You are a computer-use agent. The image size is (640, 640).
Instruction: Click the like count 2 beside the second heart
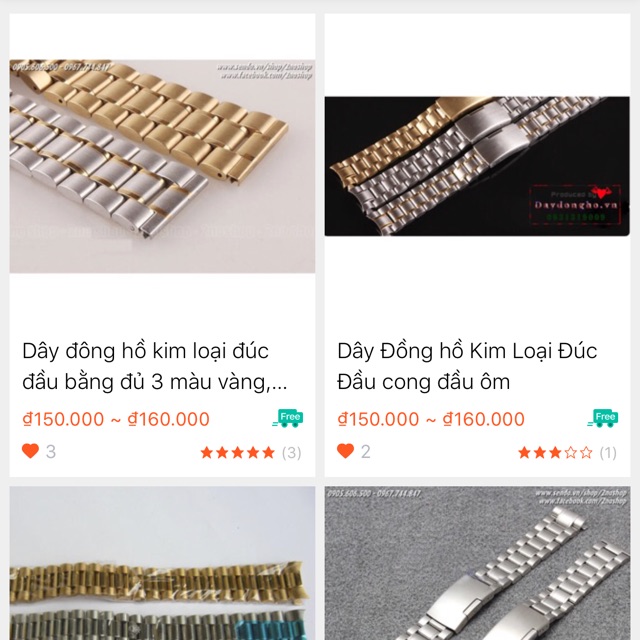tap(366, 452)
